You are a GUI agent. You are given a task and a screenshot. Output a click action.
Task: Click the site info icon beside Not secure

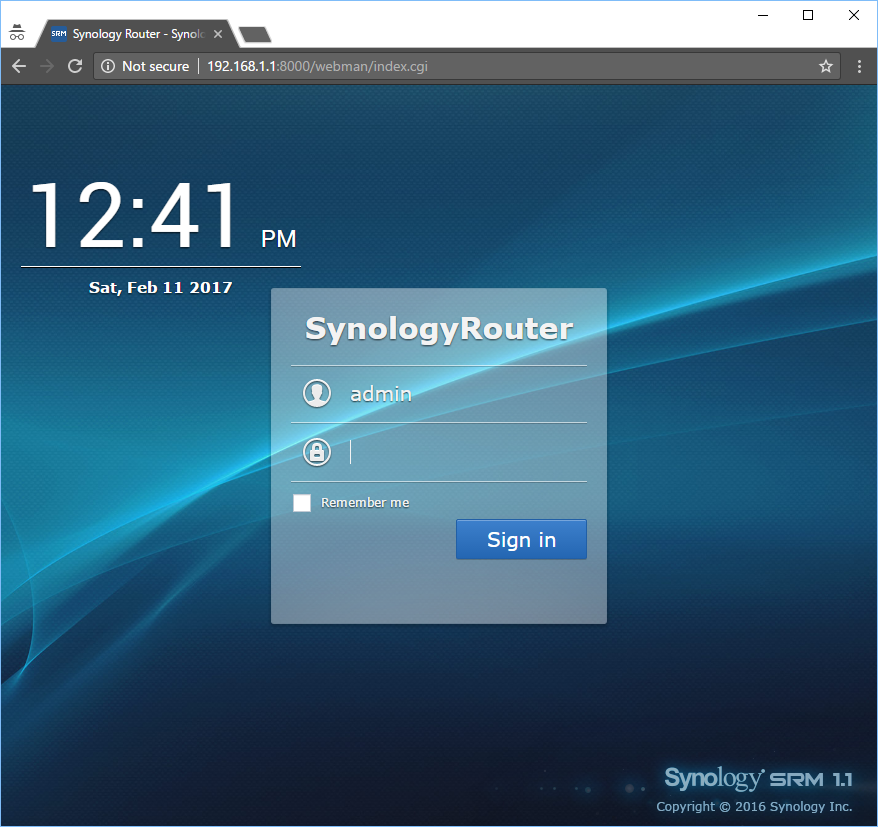point(108,66)
